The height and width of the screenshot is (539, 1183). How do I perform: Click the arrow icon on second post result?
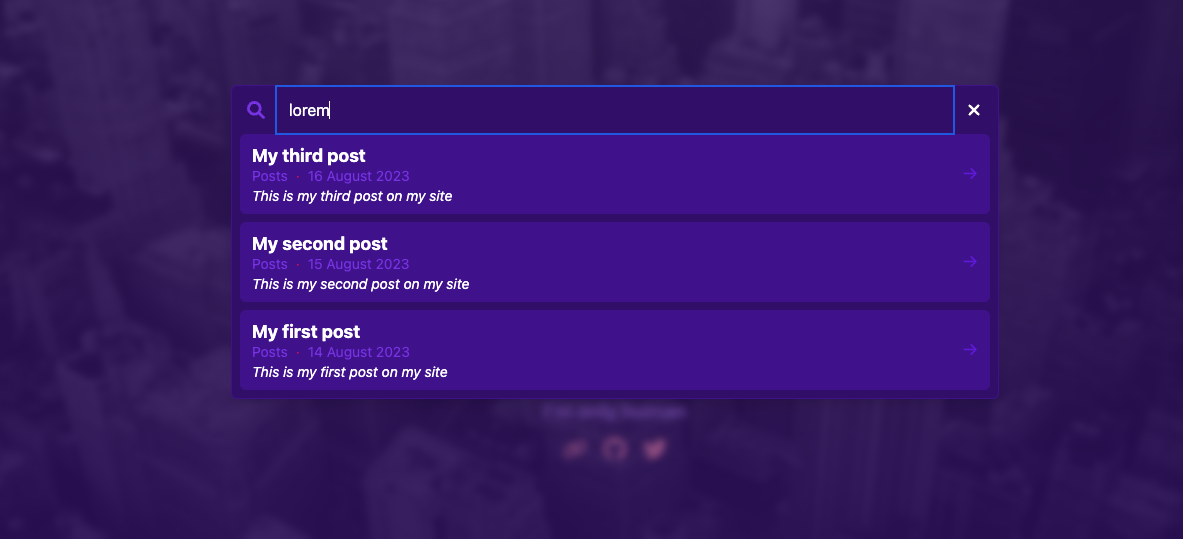[x=969, y=262]
